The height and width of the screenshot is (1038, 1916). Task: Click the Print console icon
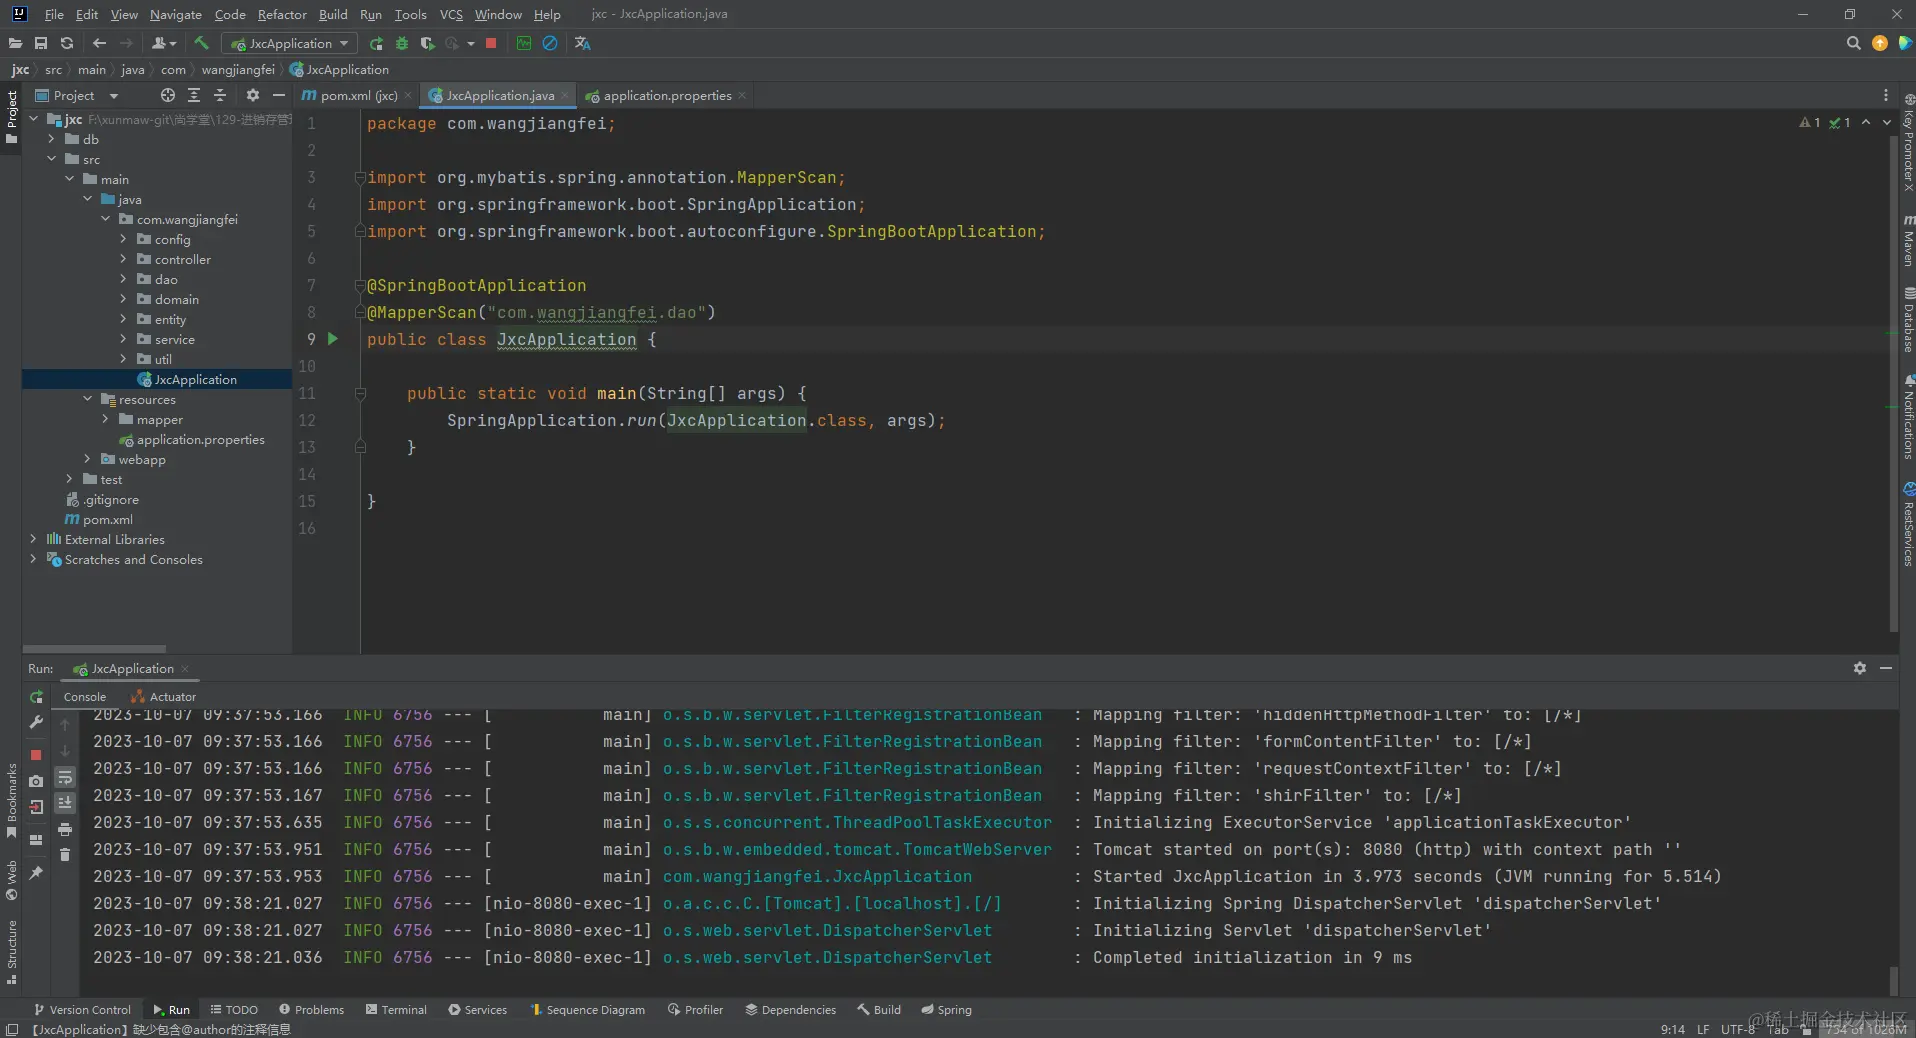[x=65, y=829]
